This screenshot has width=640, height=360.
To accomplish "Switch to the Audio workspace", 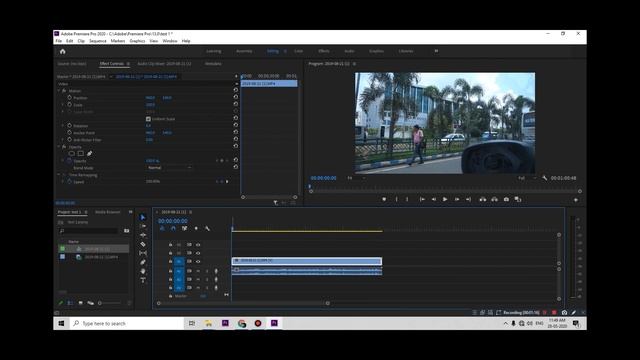I will click(349, 51).
